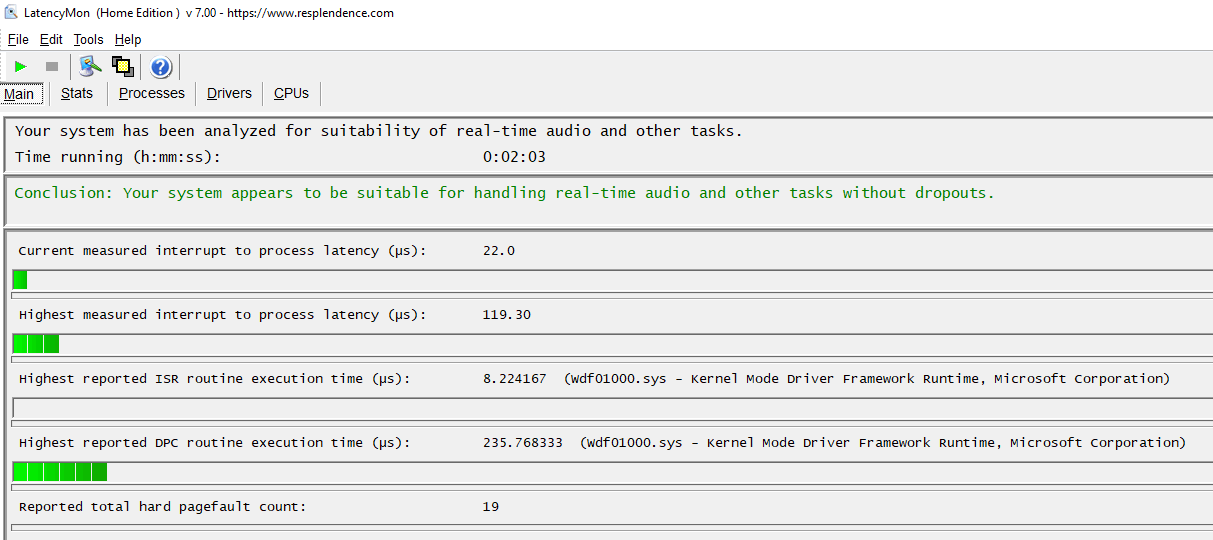Switch to the Stats tab
Screen dimensions: 1213x540
(77, 93)
